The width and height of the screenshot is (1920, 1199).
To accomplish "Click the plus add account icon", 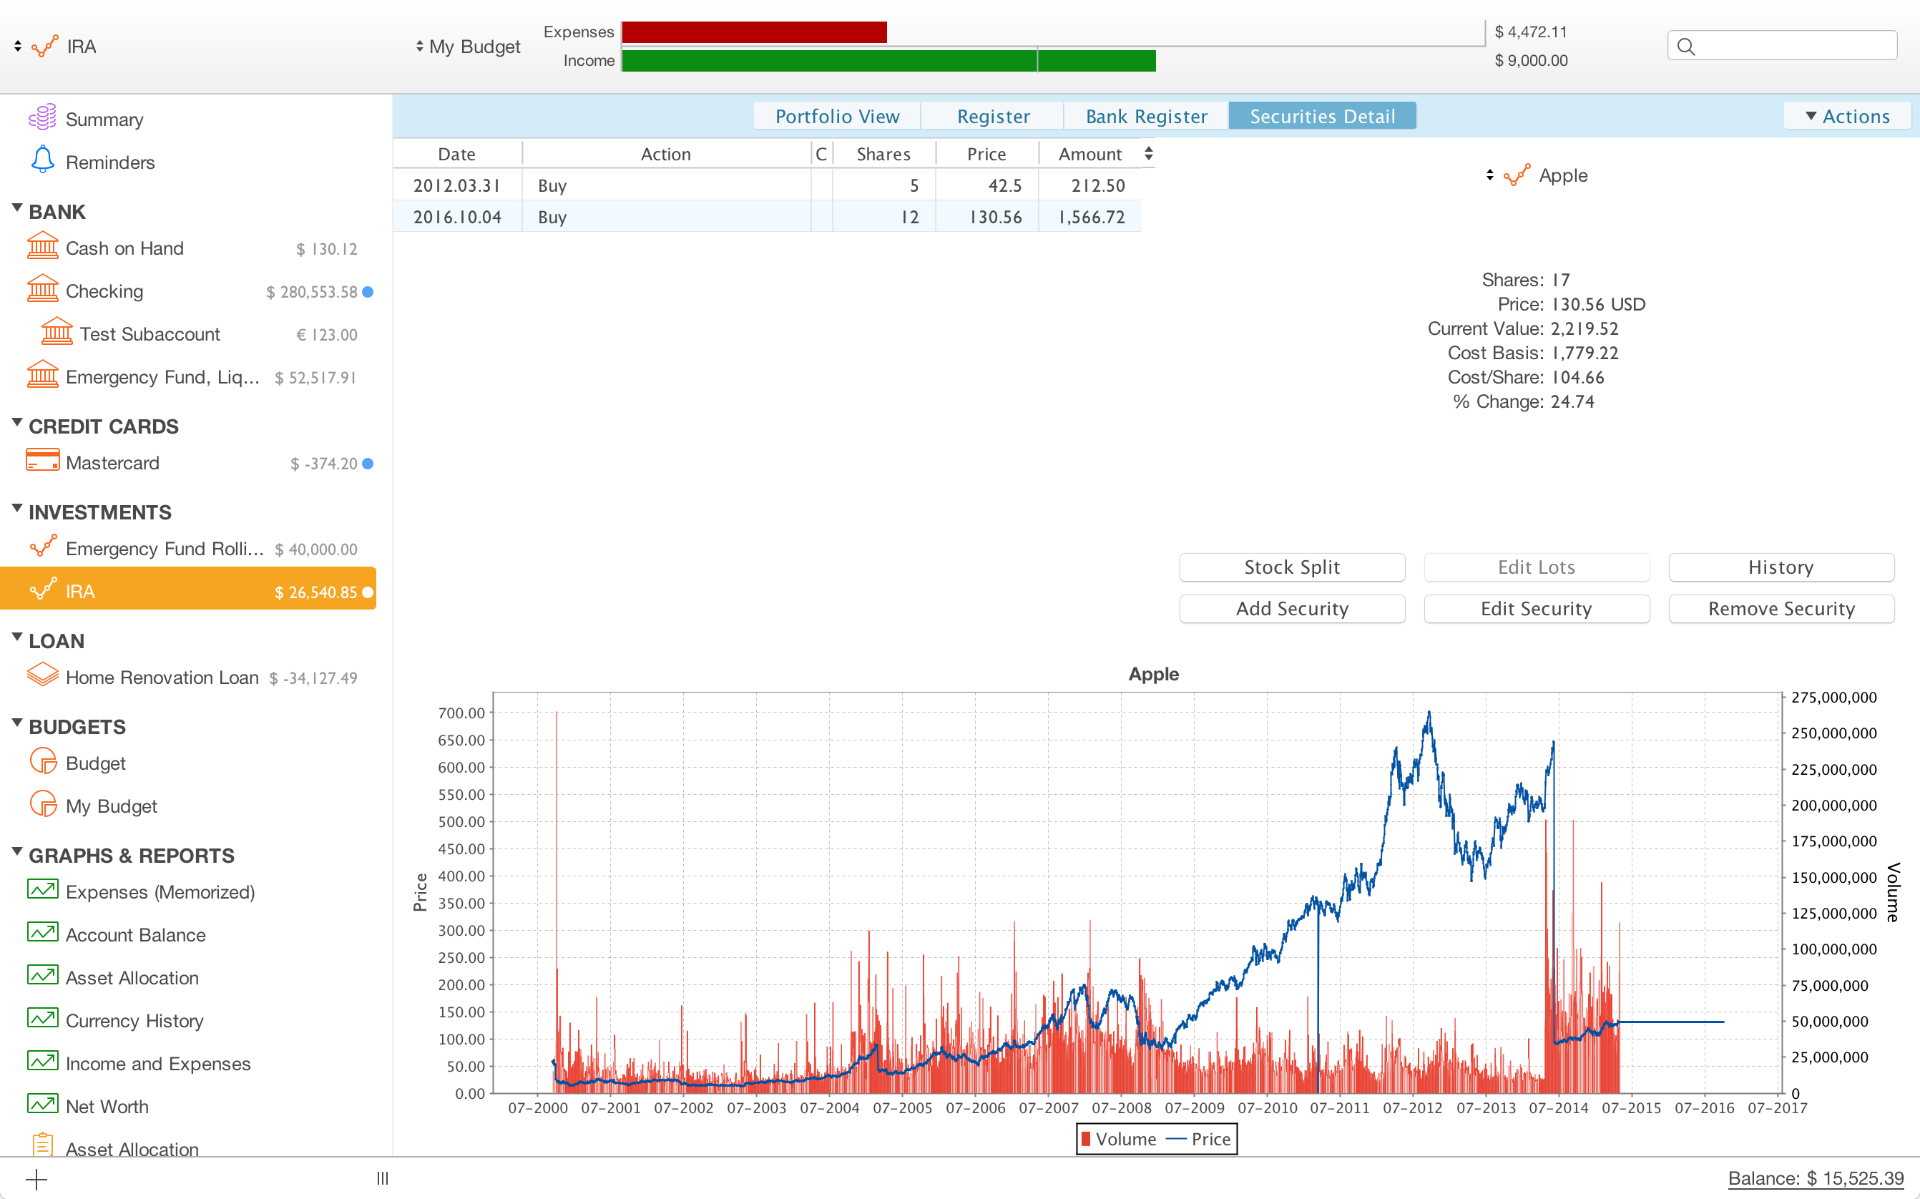I will click(x=36, y=1179).
